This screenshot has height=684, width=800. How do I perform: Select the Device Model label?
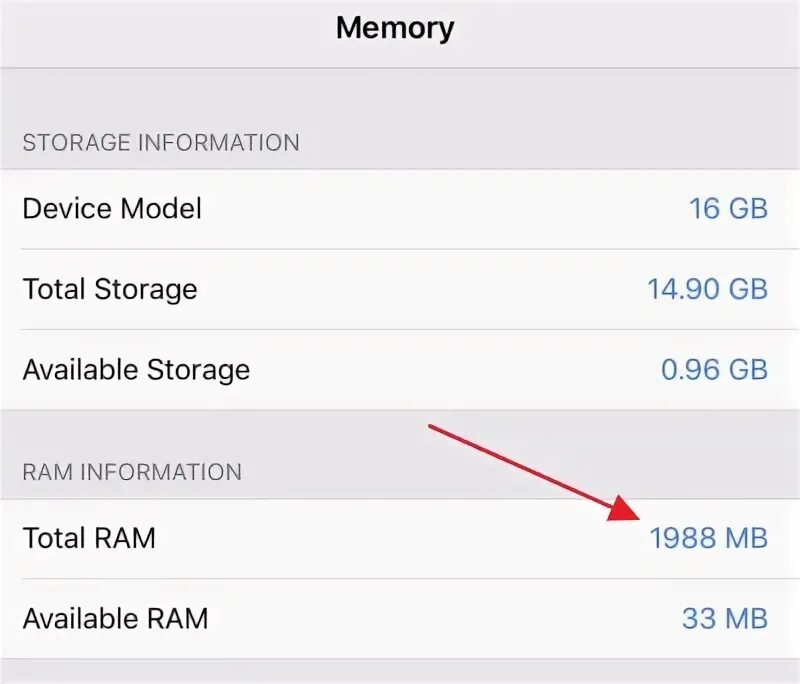pyautogui.click(x=112, y=209)
